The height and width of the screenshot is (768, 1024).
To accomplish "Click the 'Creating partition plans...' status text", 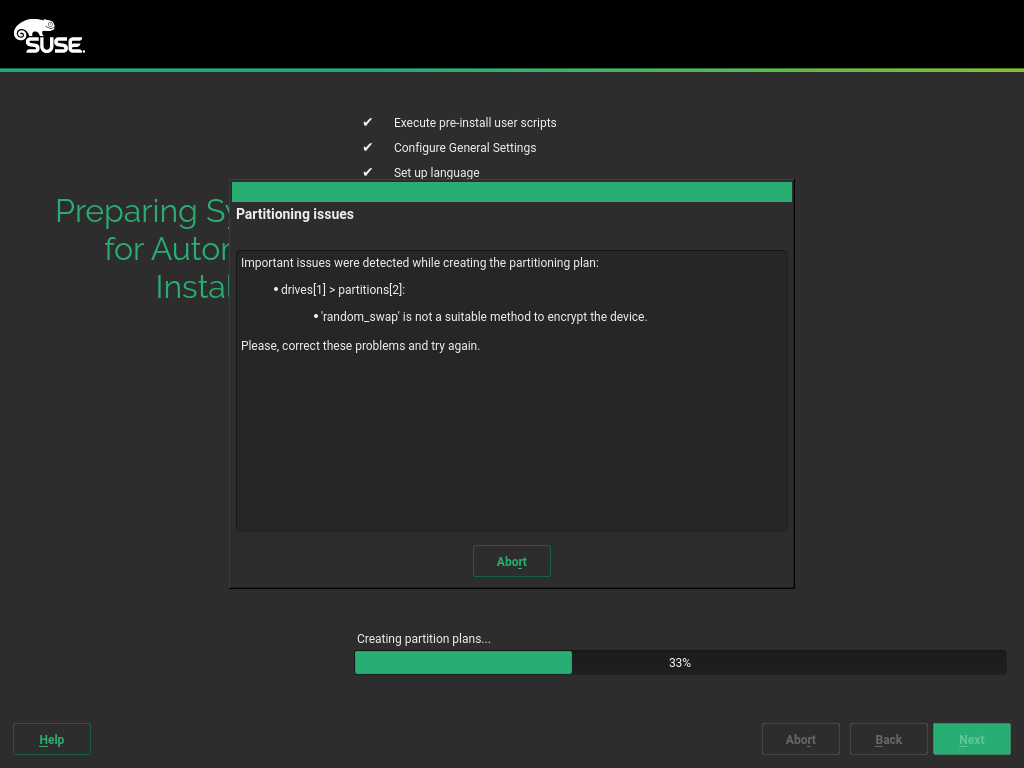I will 424,639.
